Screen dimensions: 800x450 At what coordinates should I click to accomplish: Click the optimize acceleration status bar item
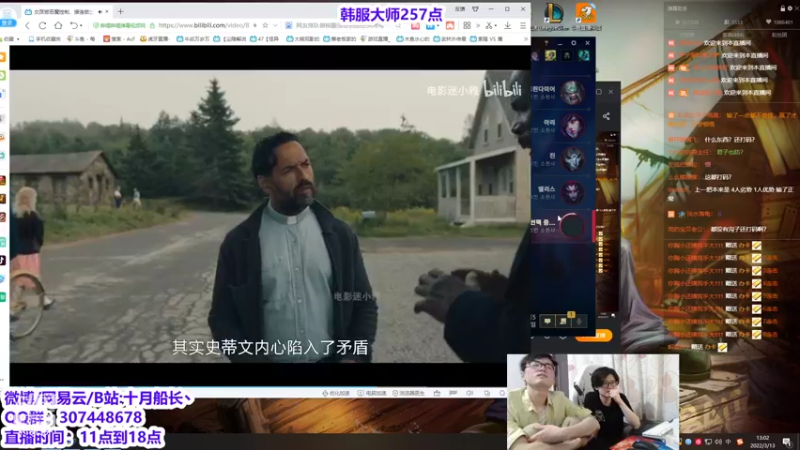click(336, 393)
